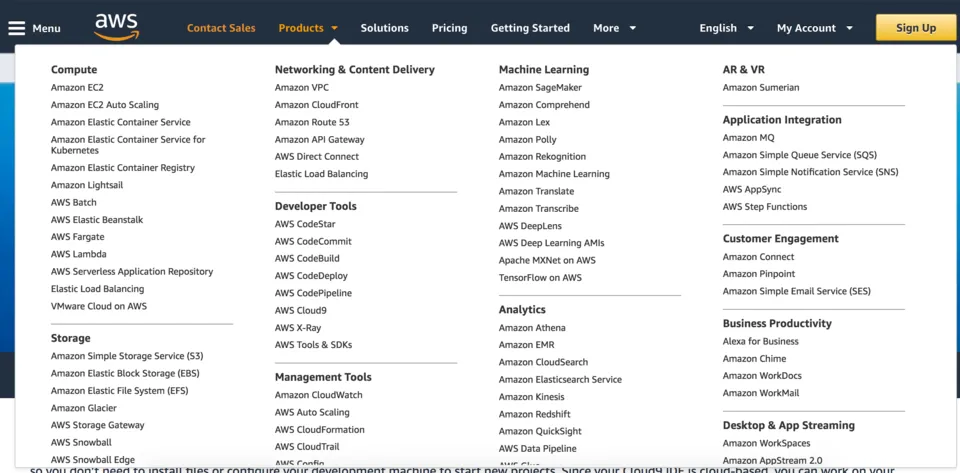Go to the AWS logo homepage

[x=116, y=28]
